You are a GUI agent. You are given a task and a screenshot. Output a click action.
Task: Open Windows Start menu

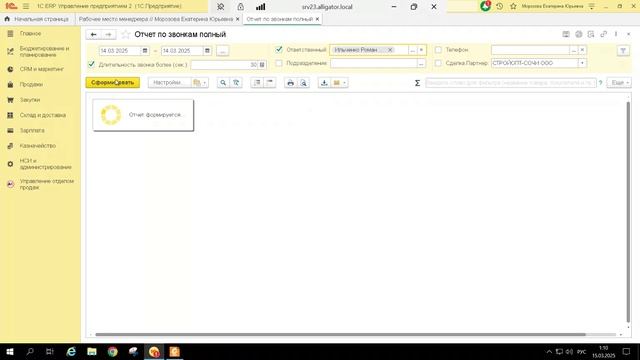click(x=10, y=351)
